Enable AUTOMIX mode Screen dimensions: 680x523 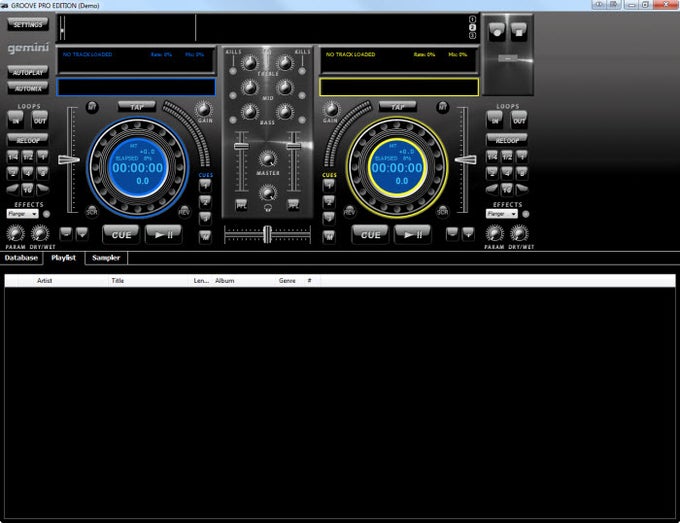click(x=28, y=88)
